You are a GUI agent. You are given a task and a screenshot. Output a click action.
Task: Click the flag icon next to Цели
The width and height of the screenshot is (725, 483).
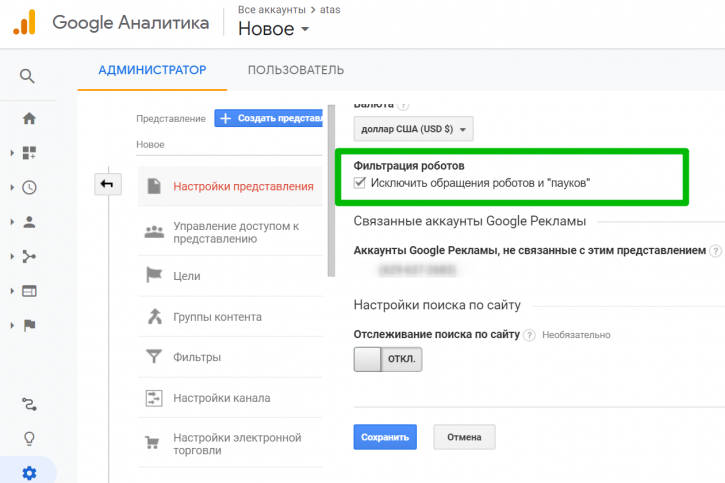coord(154,275)
